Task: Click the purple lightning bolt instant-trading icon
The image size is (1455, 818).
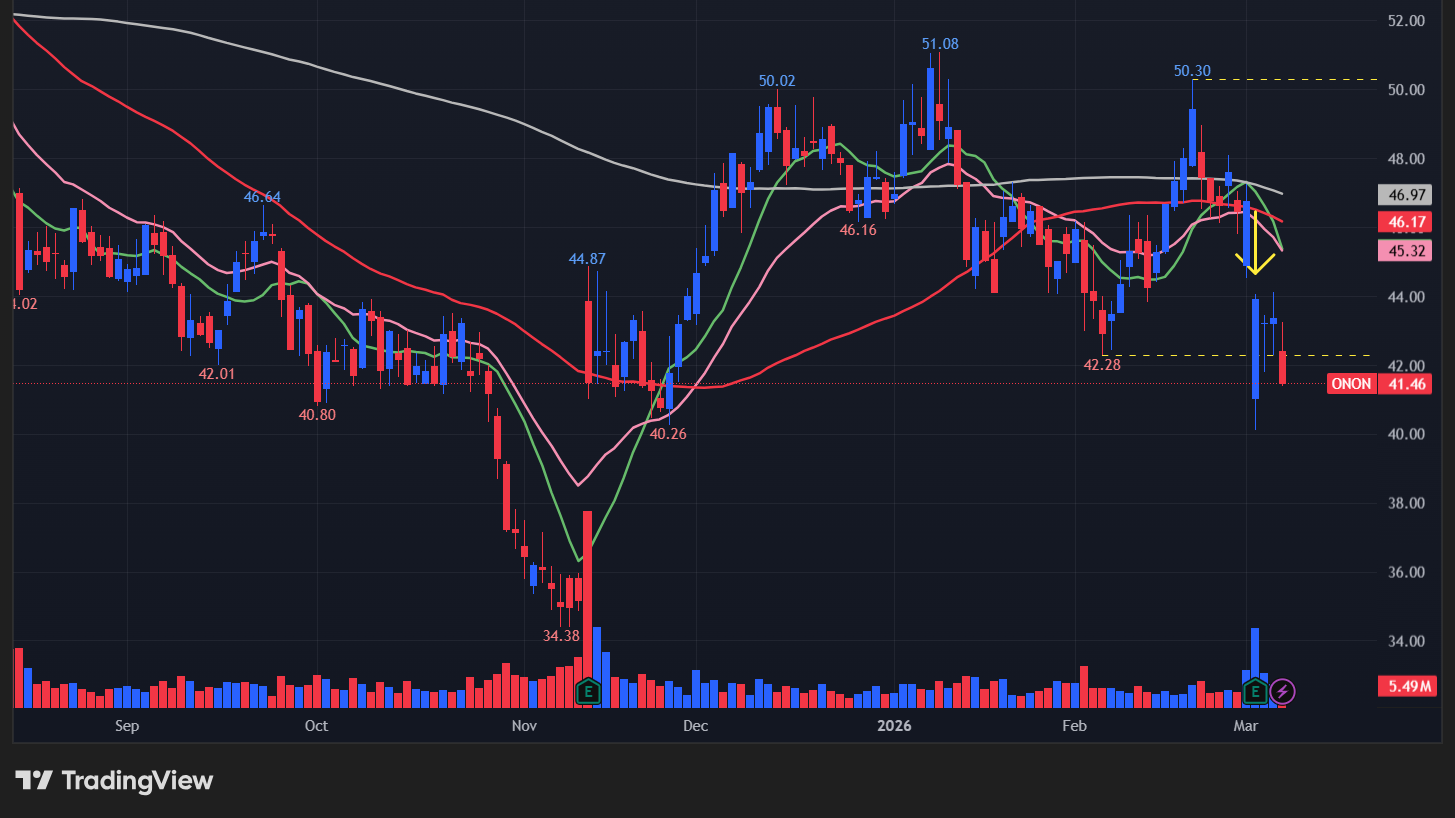Action: pos(1283,690)
